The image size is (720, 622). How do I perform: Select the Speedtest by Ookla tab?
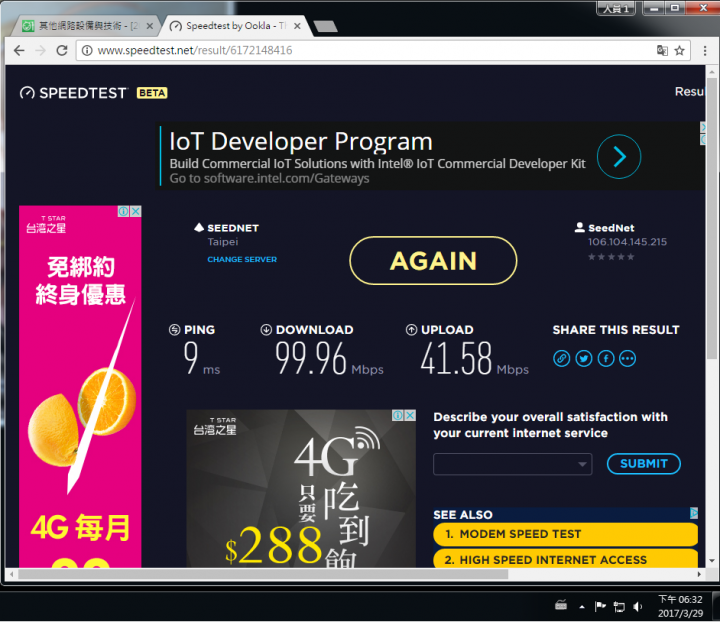pyautogui.click(x=234, y=26)
